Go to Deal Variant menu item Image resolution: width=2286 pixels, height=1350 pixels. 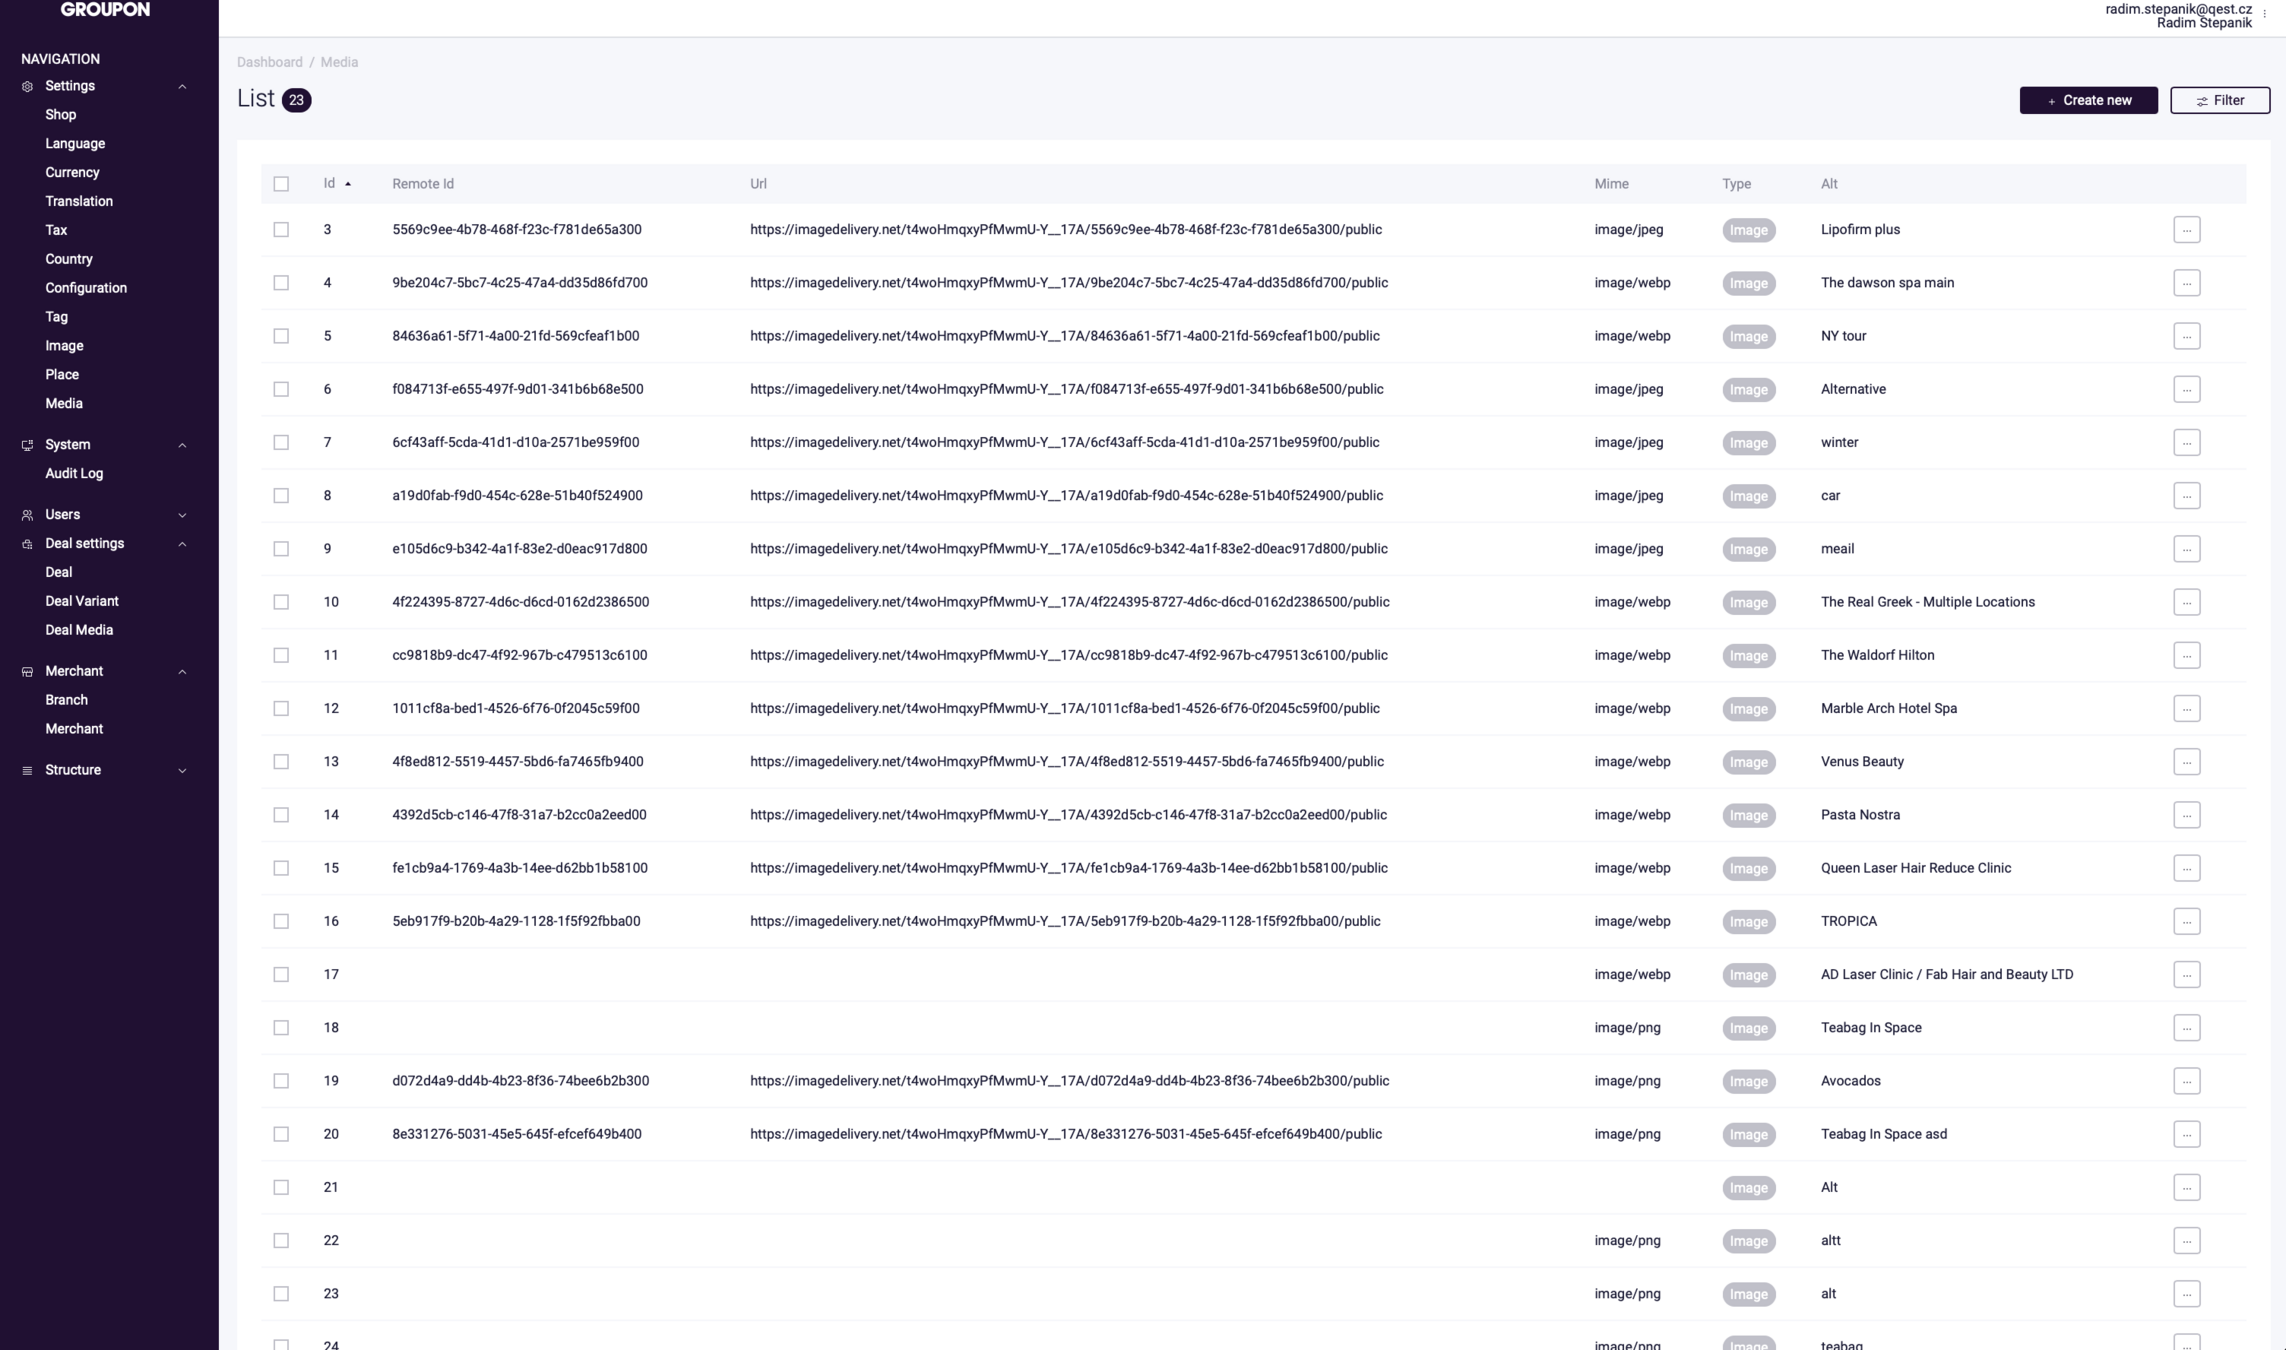pos(82,602)
